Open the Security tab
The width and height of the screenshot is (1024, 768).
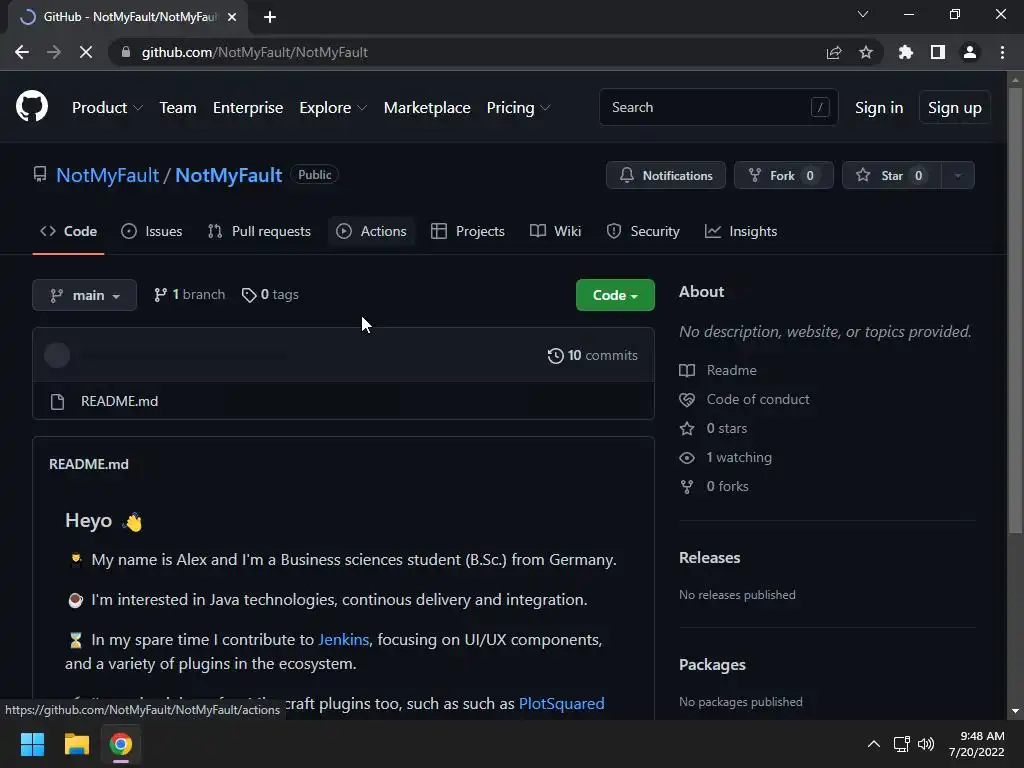point(643,231)
